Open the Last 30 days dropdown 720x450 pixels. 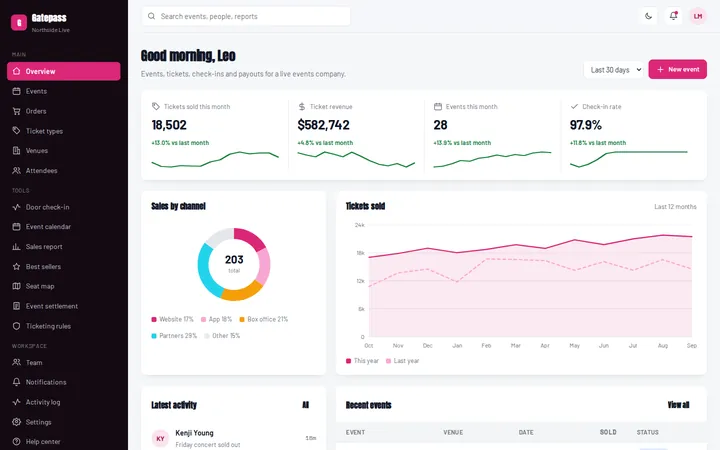[614, 70]
